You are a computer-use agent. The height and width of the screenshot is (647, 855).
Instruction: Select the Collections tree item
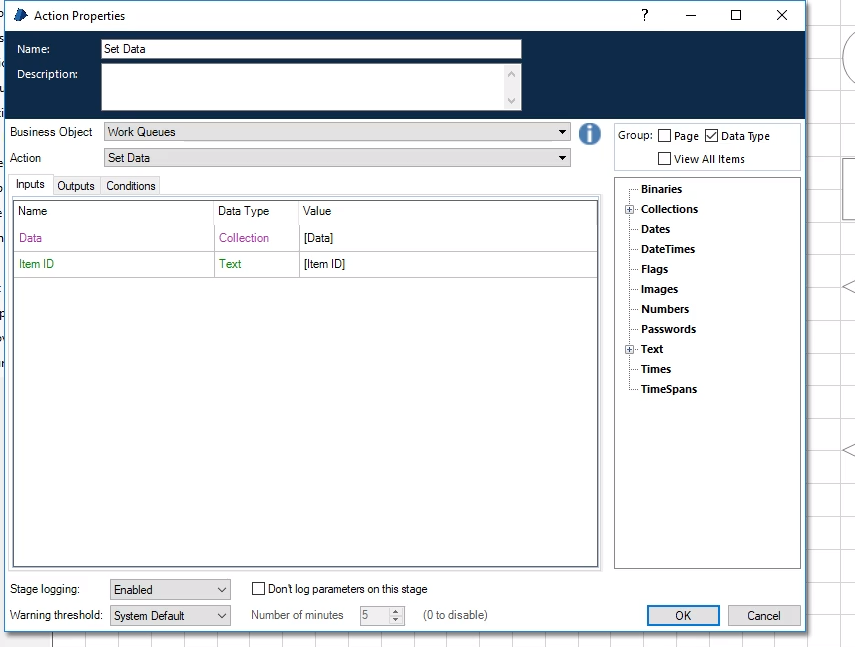669,209
